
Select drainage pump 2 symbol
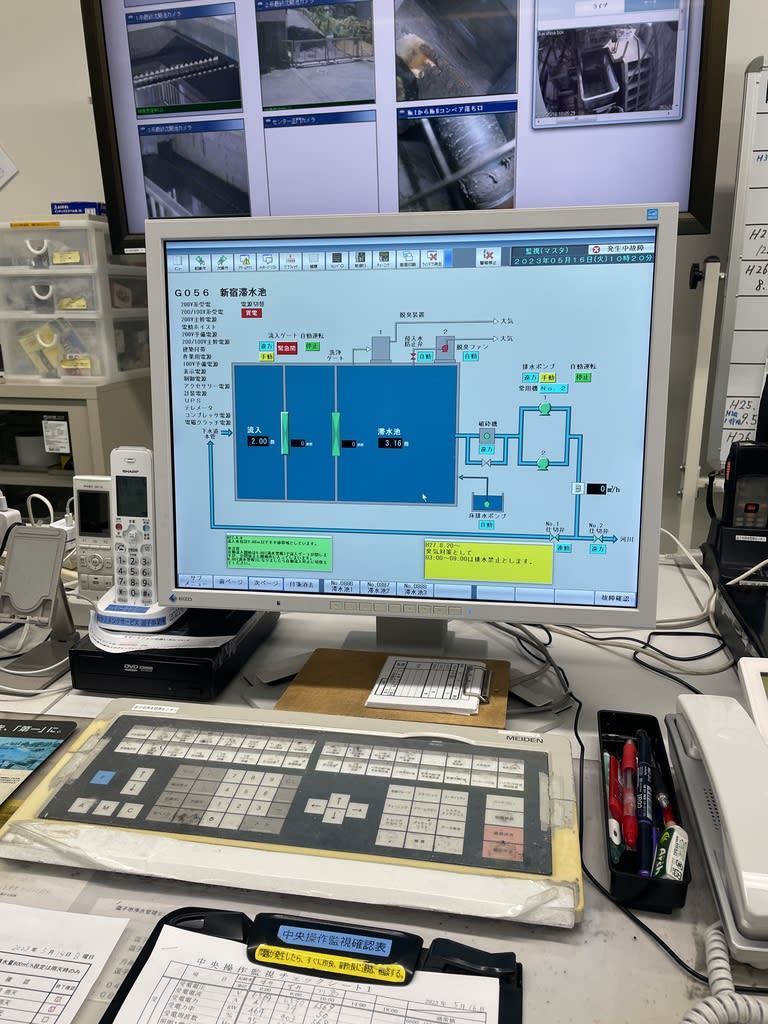543,463
